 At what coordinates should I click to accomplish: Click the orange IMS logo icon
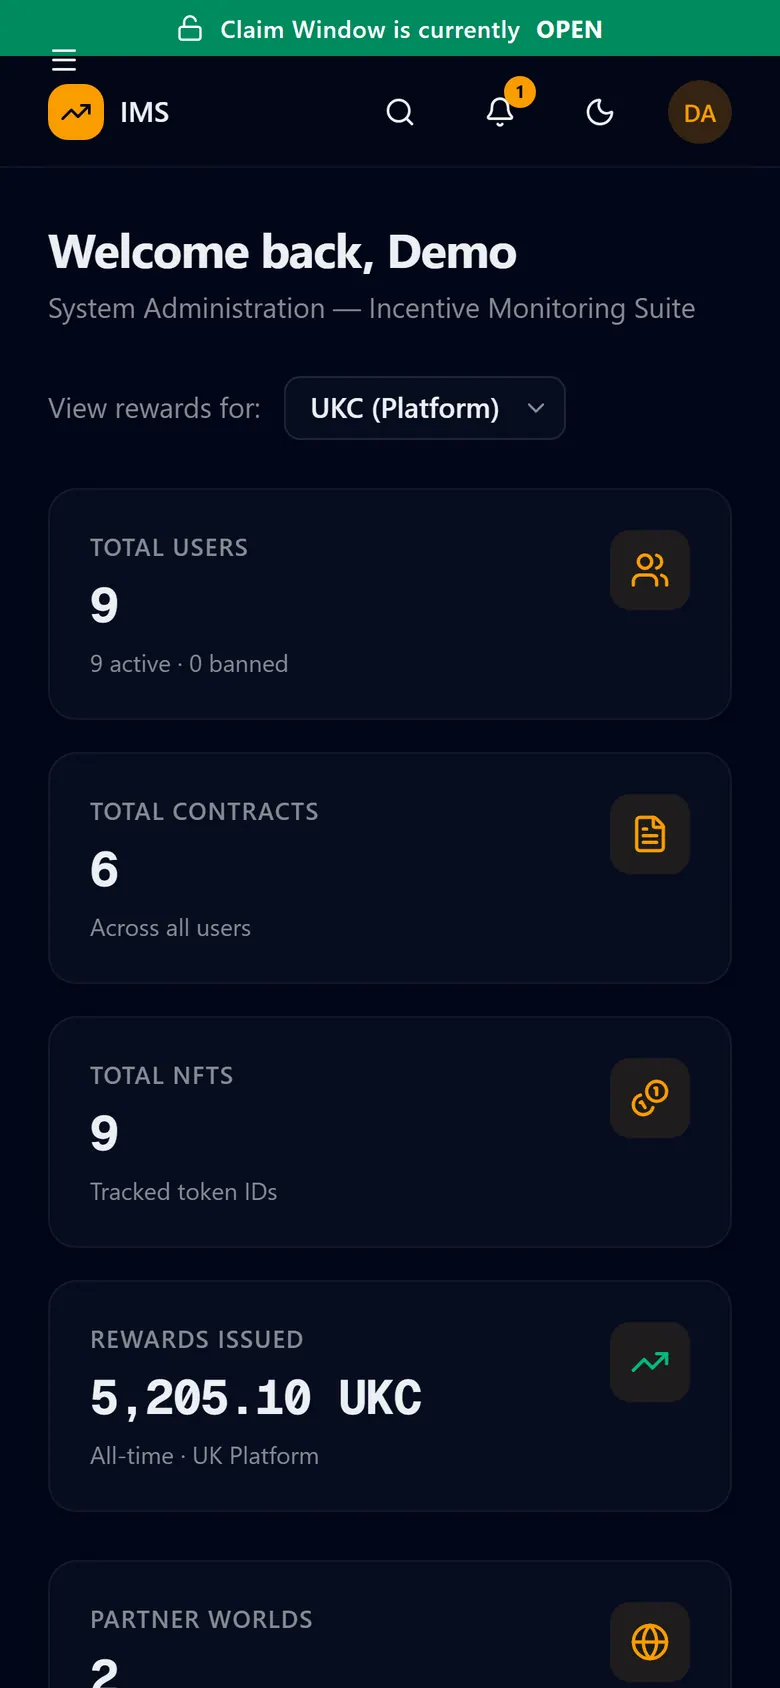76,112
